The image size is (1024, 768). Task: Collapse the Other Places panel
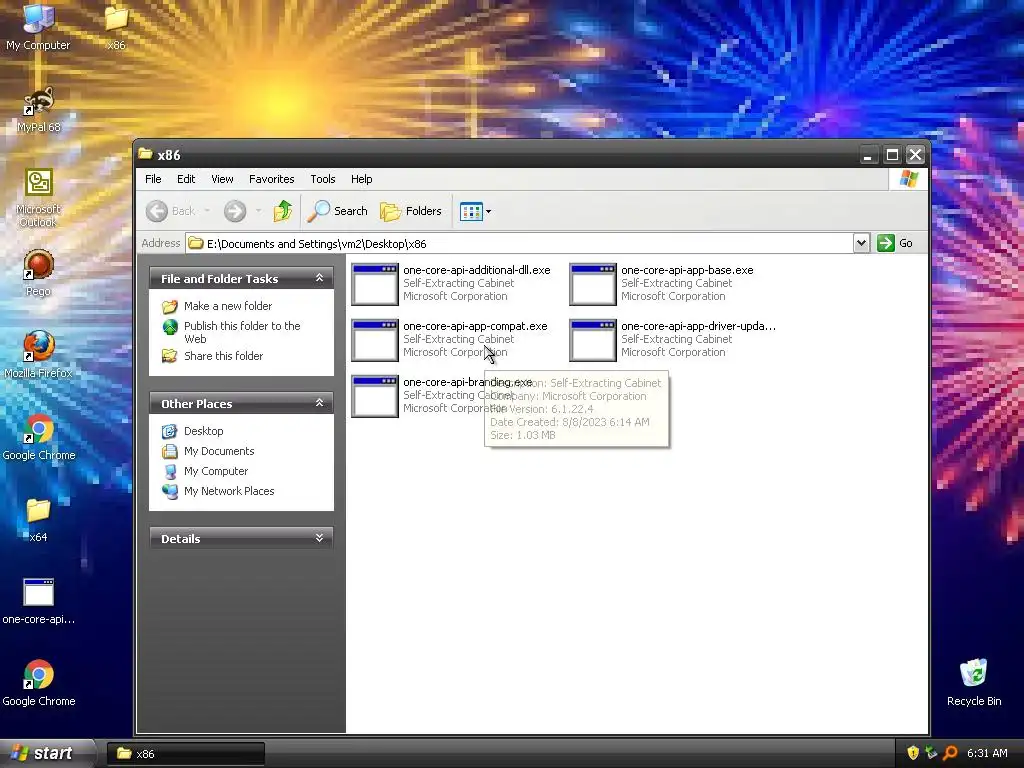[319, 403]
